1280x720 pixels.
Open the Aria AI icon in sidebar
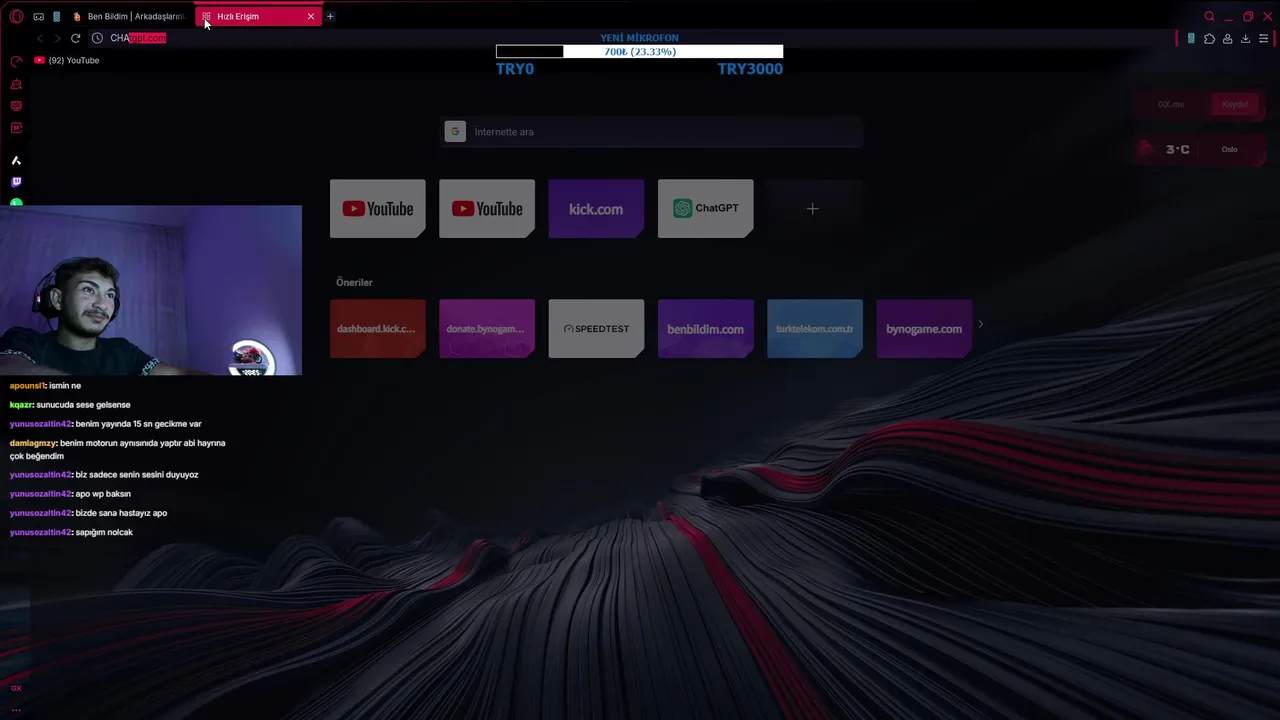tap(16, 160)
